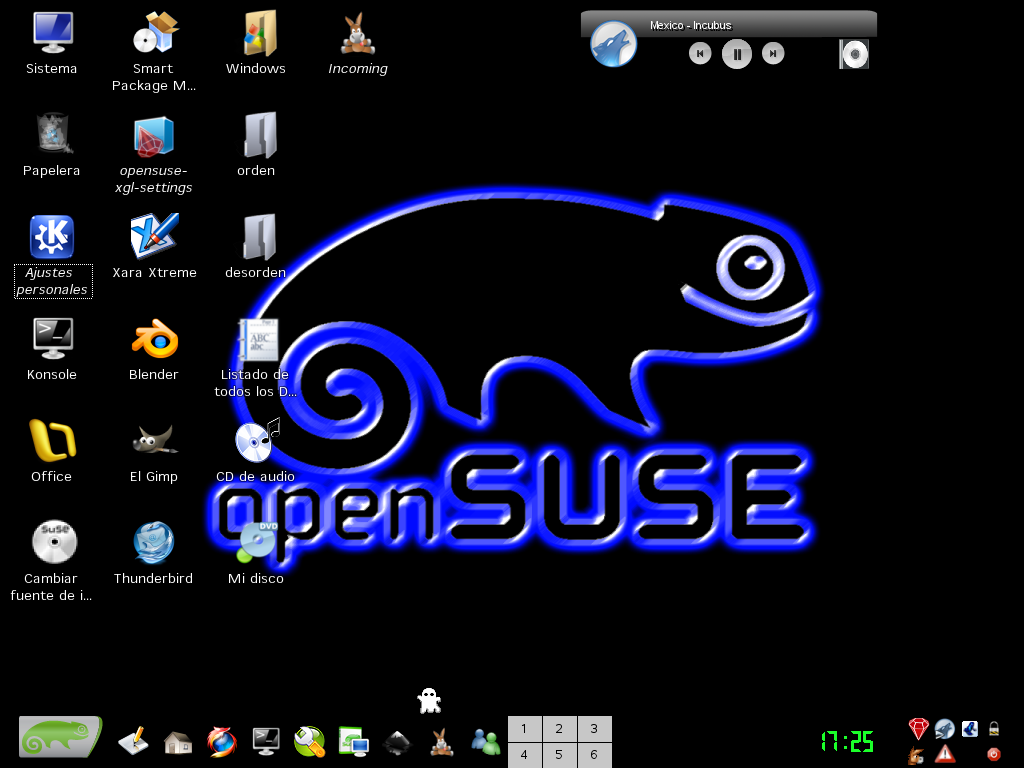Switch to virtual desktop 3
The height and width of the screenshot is (768, 1024).
pos(594,729)
